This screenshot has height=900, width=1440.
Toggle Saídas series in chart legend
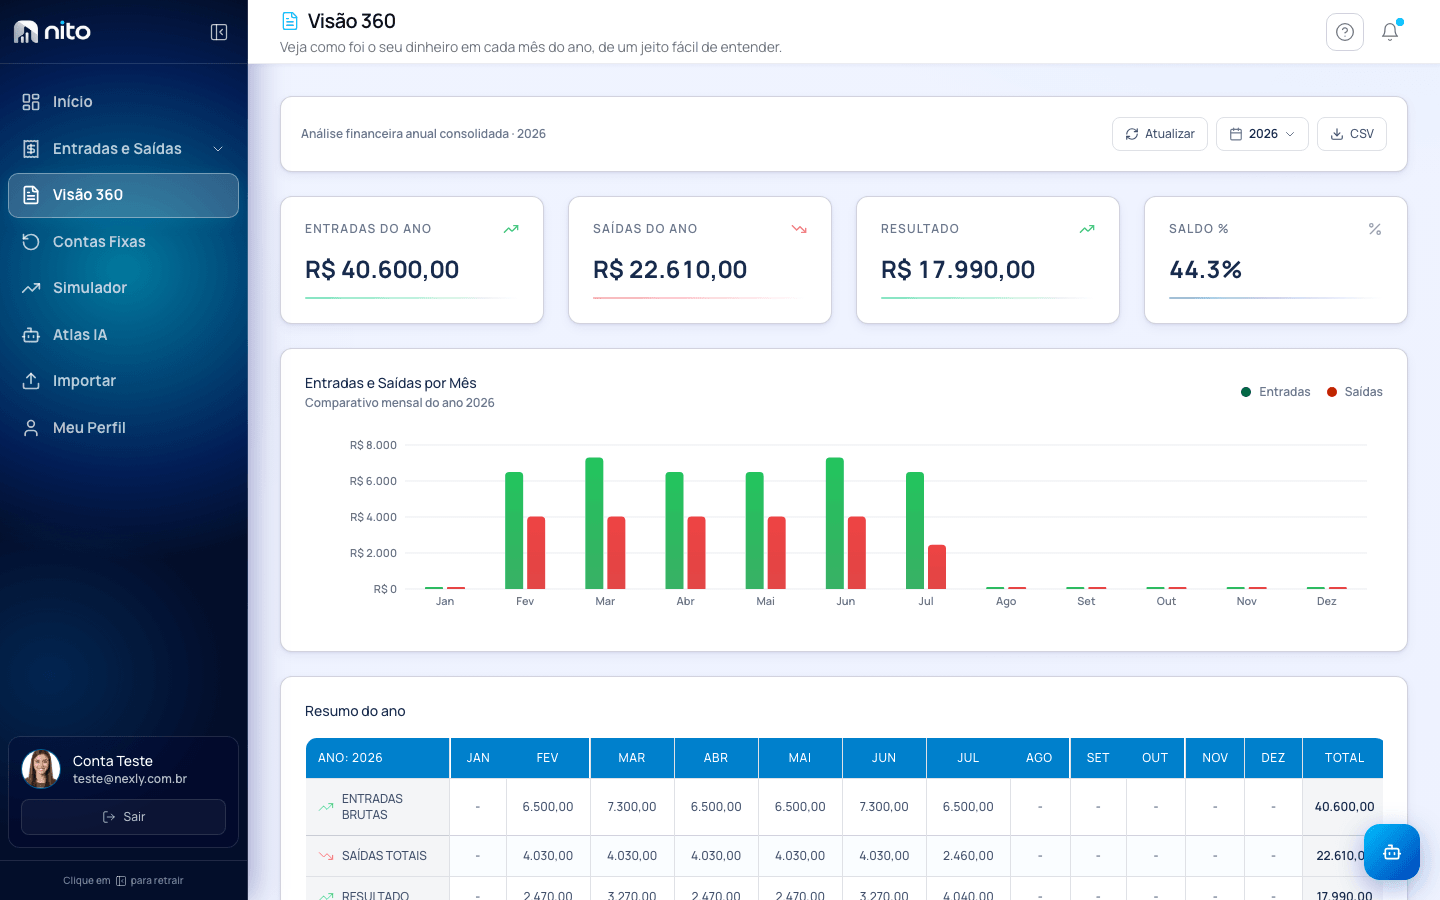click(1354, 392)
